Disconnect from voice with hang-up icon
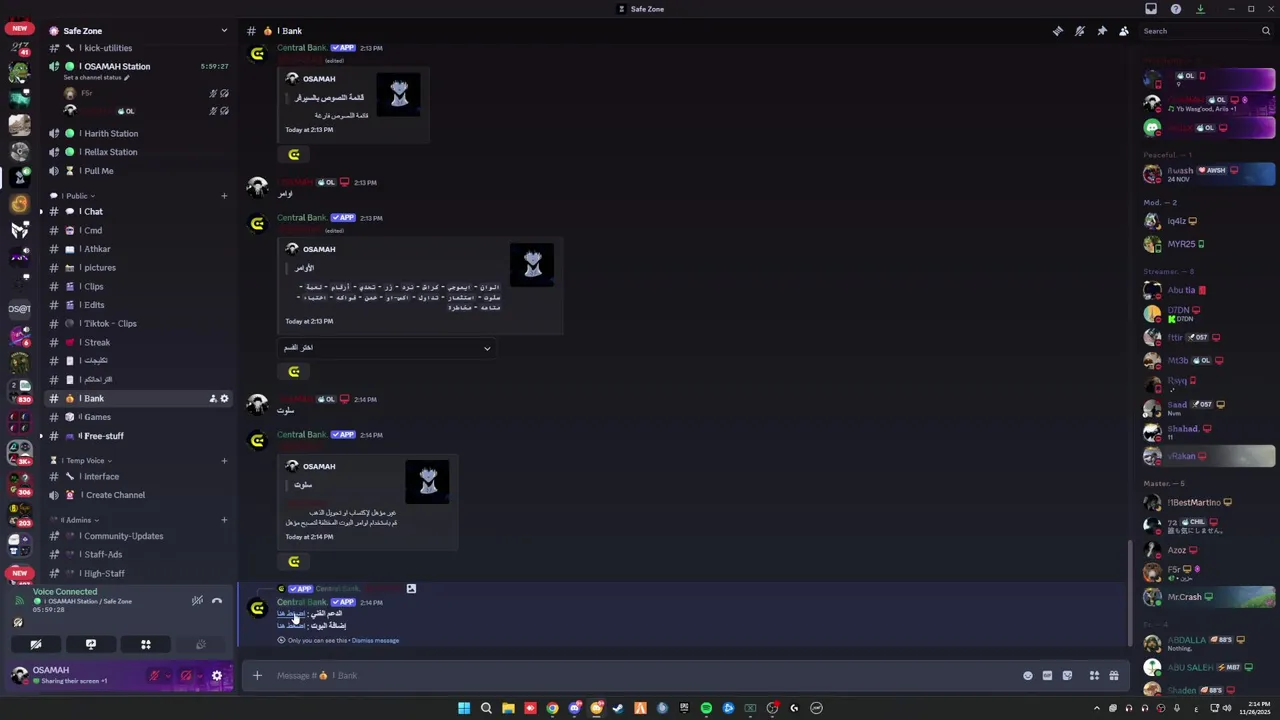The width and height of the screenshot is (1280, 720). (217, 601)
